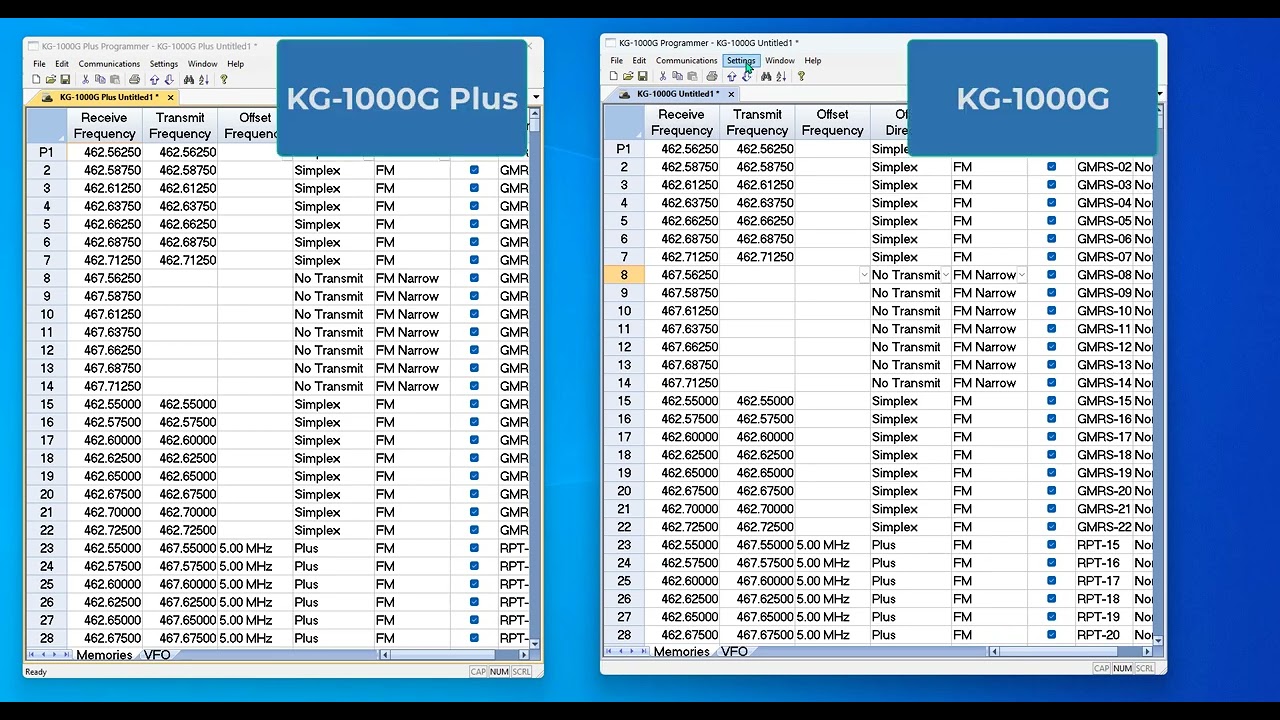This screenshot has height=720, width=1280.
Task: Toggle row 15 checkbox in KG-1000G Plus window
Action: [474, 404]
